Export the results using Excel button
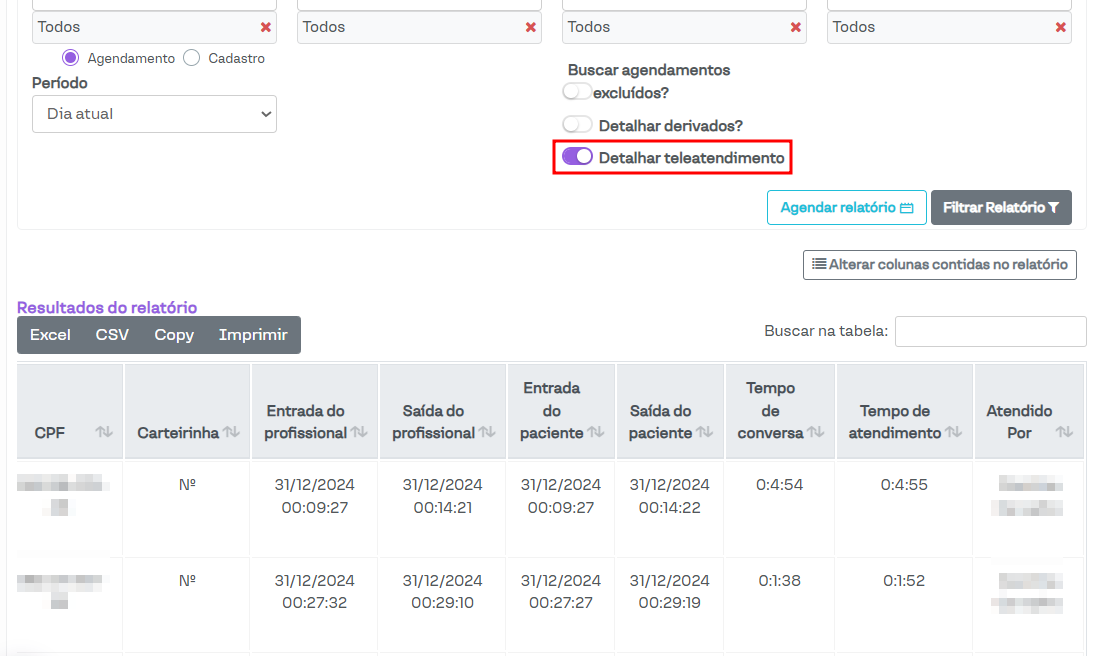This screenshot has height=656, width=1095. (x=50, y=335)
